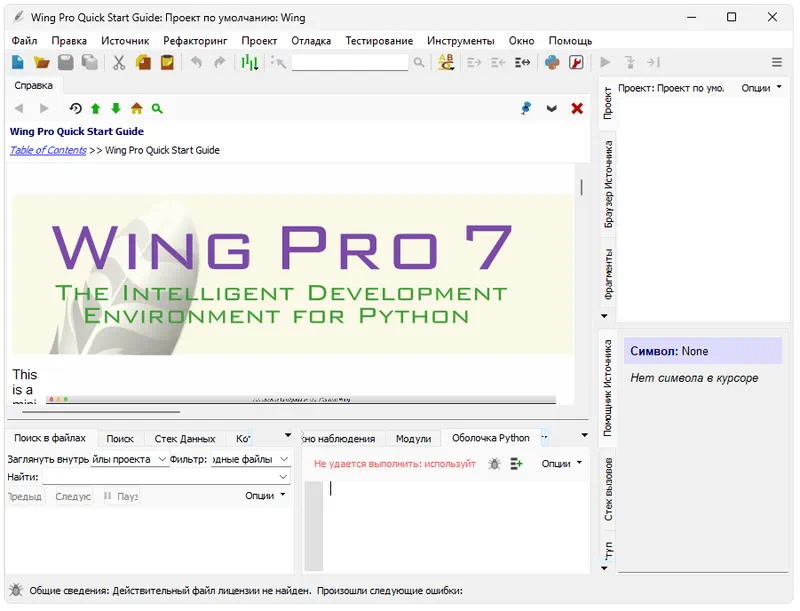Click into the toolbar search input field
This screenshot has width=800, height=611.
coord(350,62)
